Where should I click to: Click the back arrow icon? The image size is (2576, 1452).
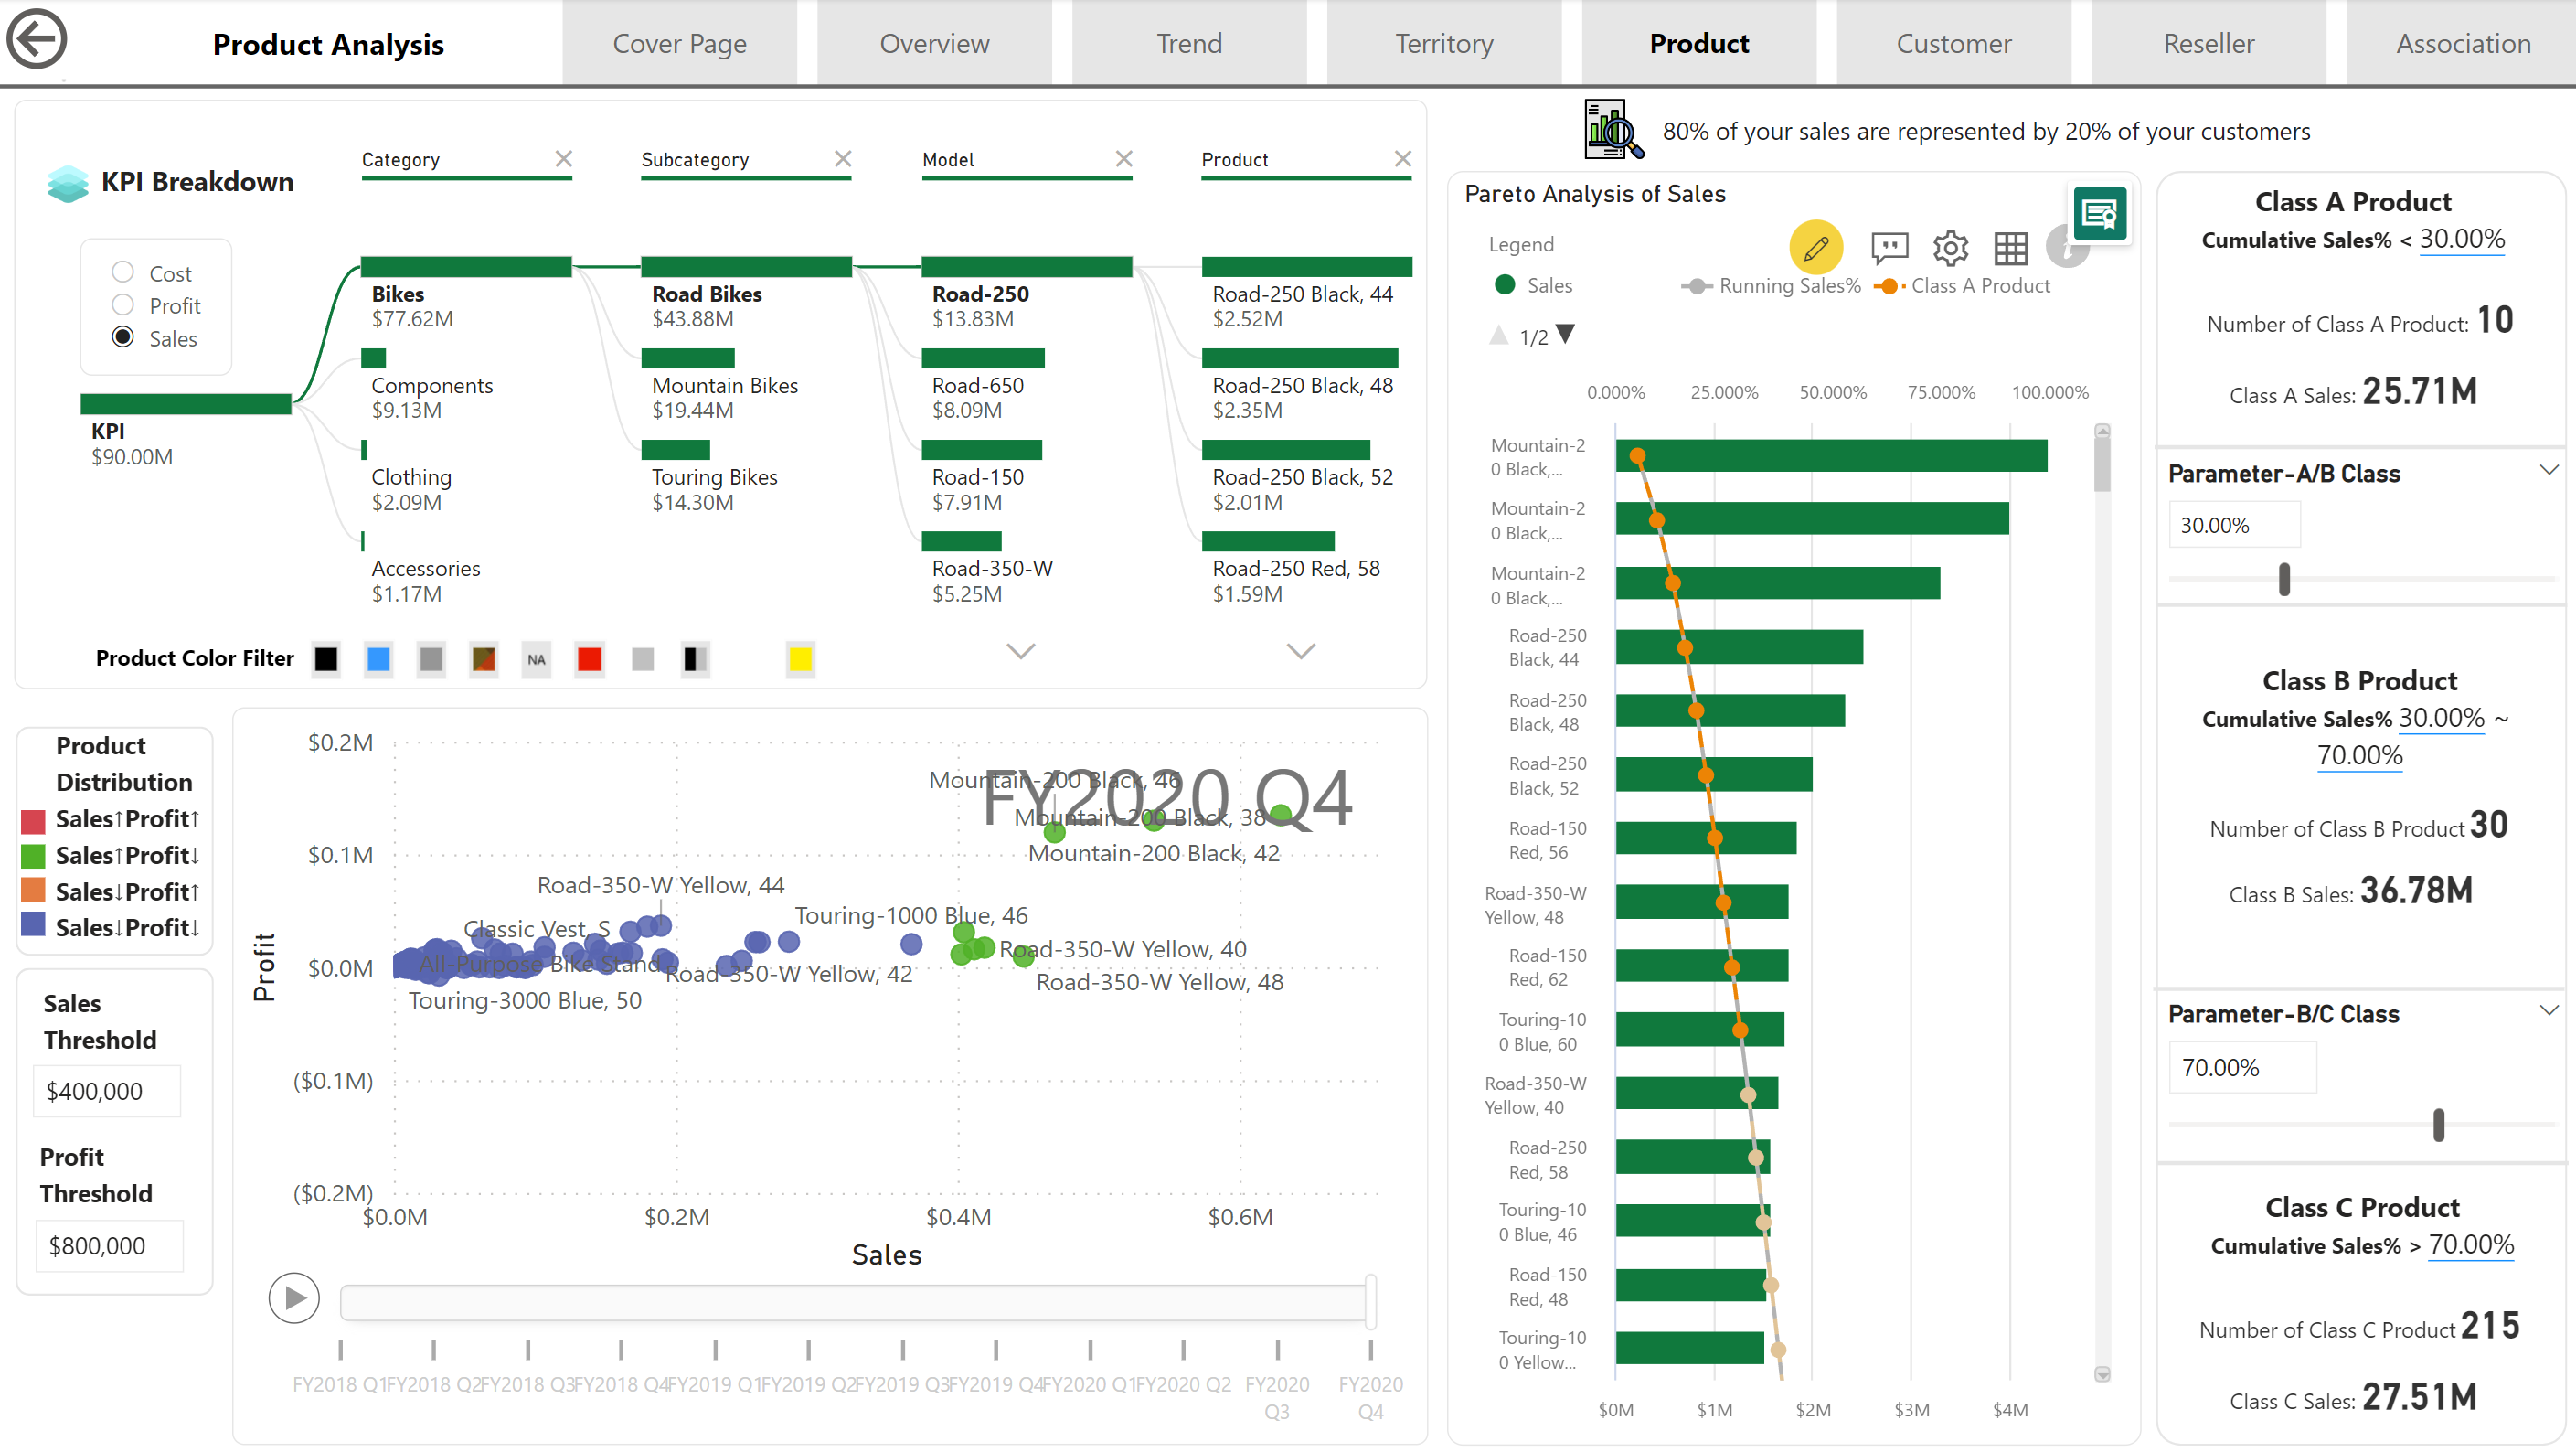[37, 40]
